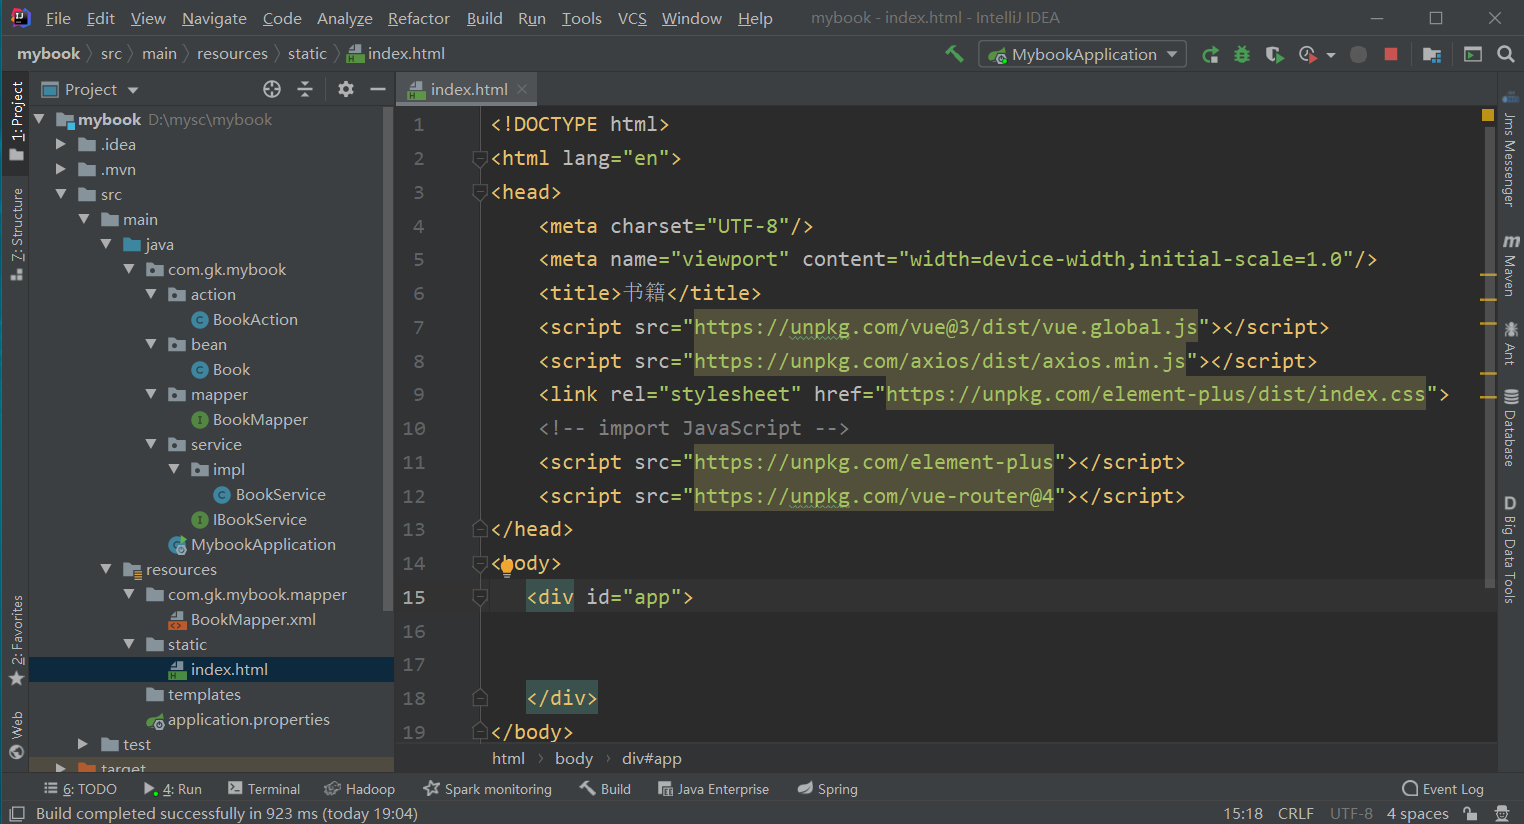
Task: Start debugging with the green bug icon
Action: click(x=1242, y=55)
